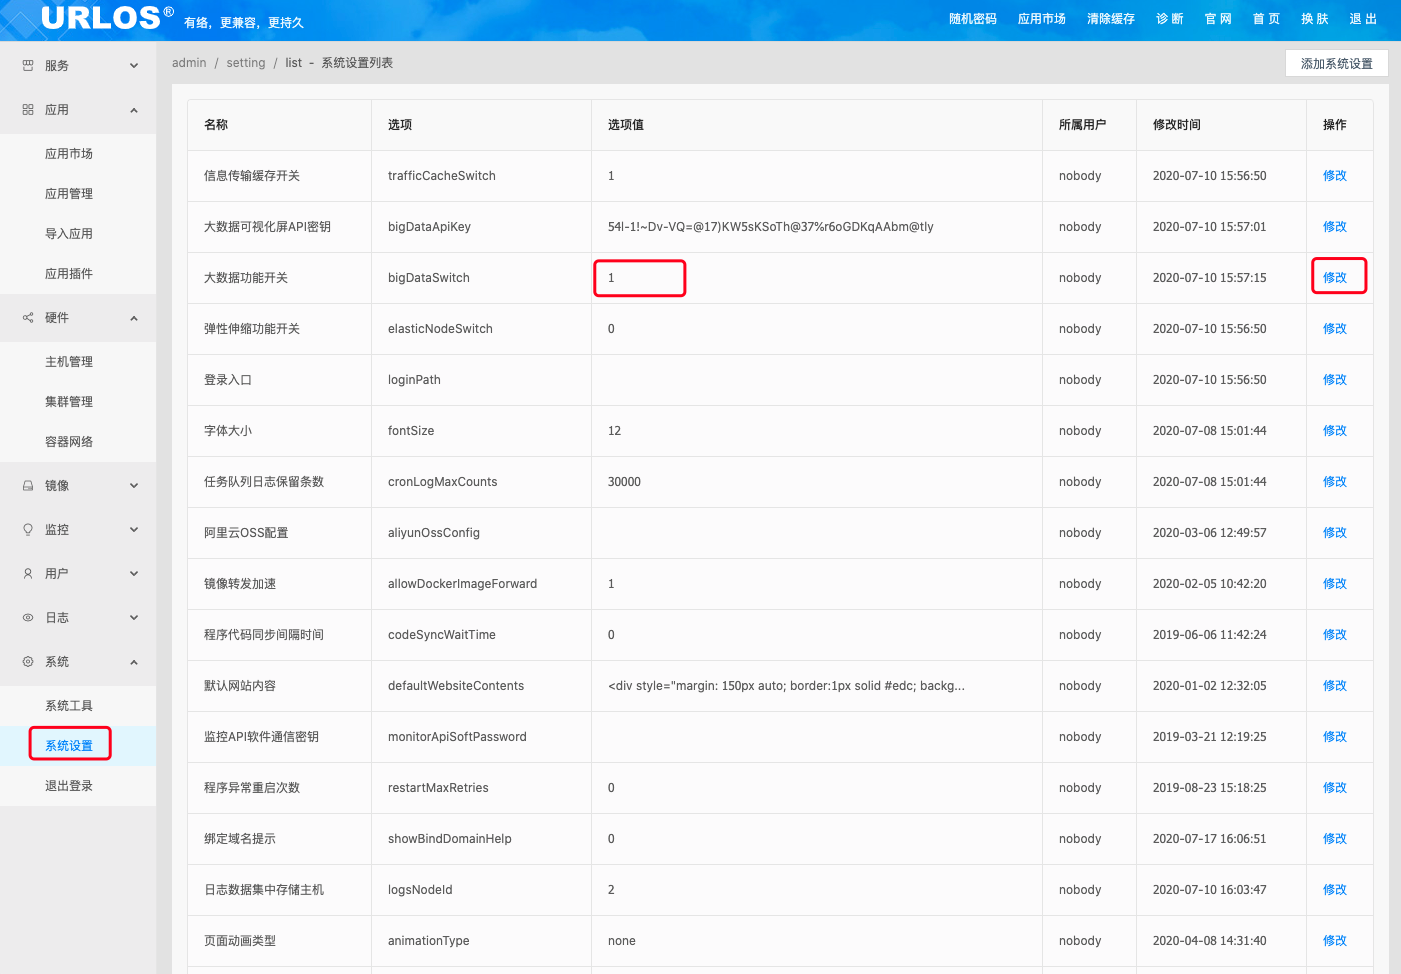1401x974 pixels.
Task: Click the setting breadcrumb link
Action: [x=246, y=63]
